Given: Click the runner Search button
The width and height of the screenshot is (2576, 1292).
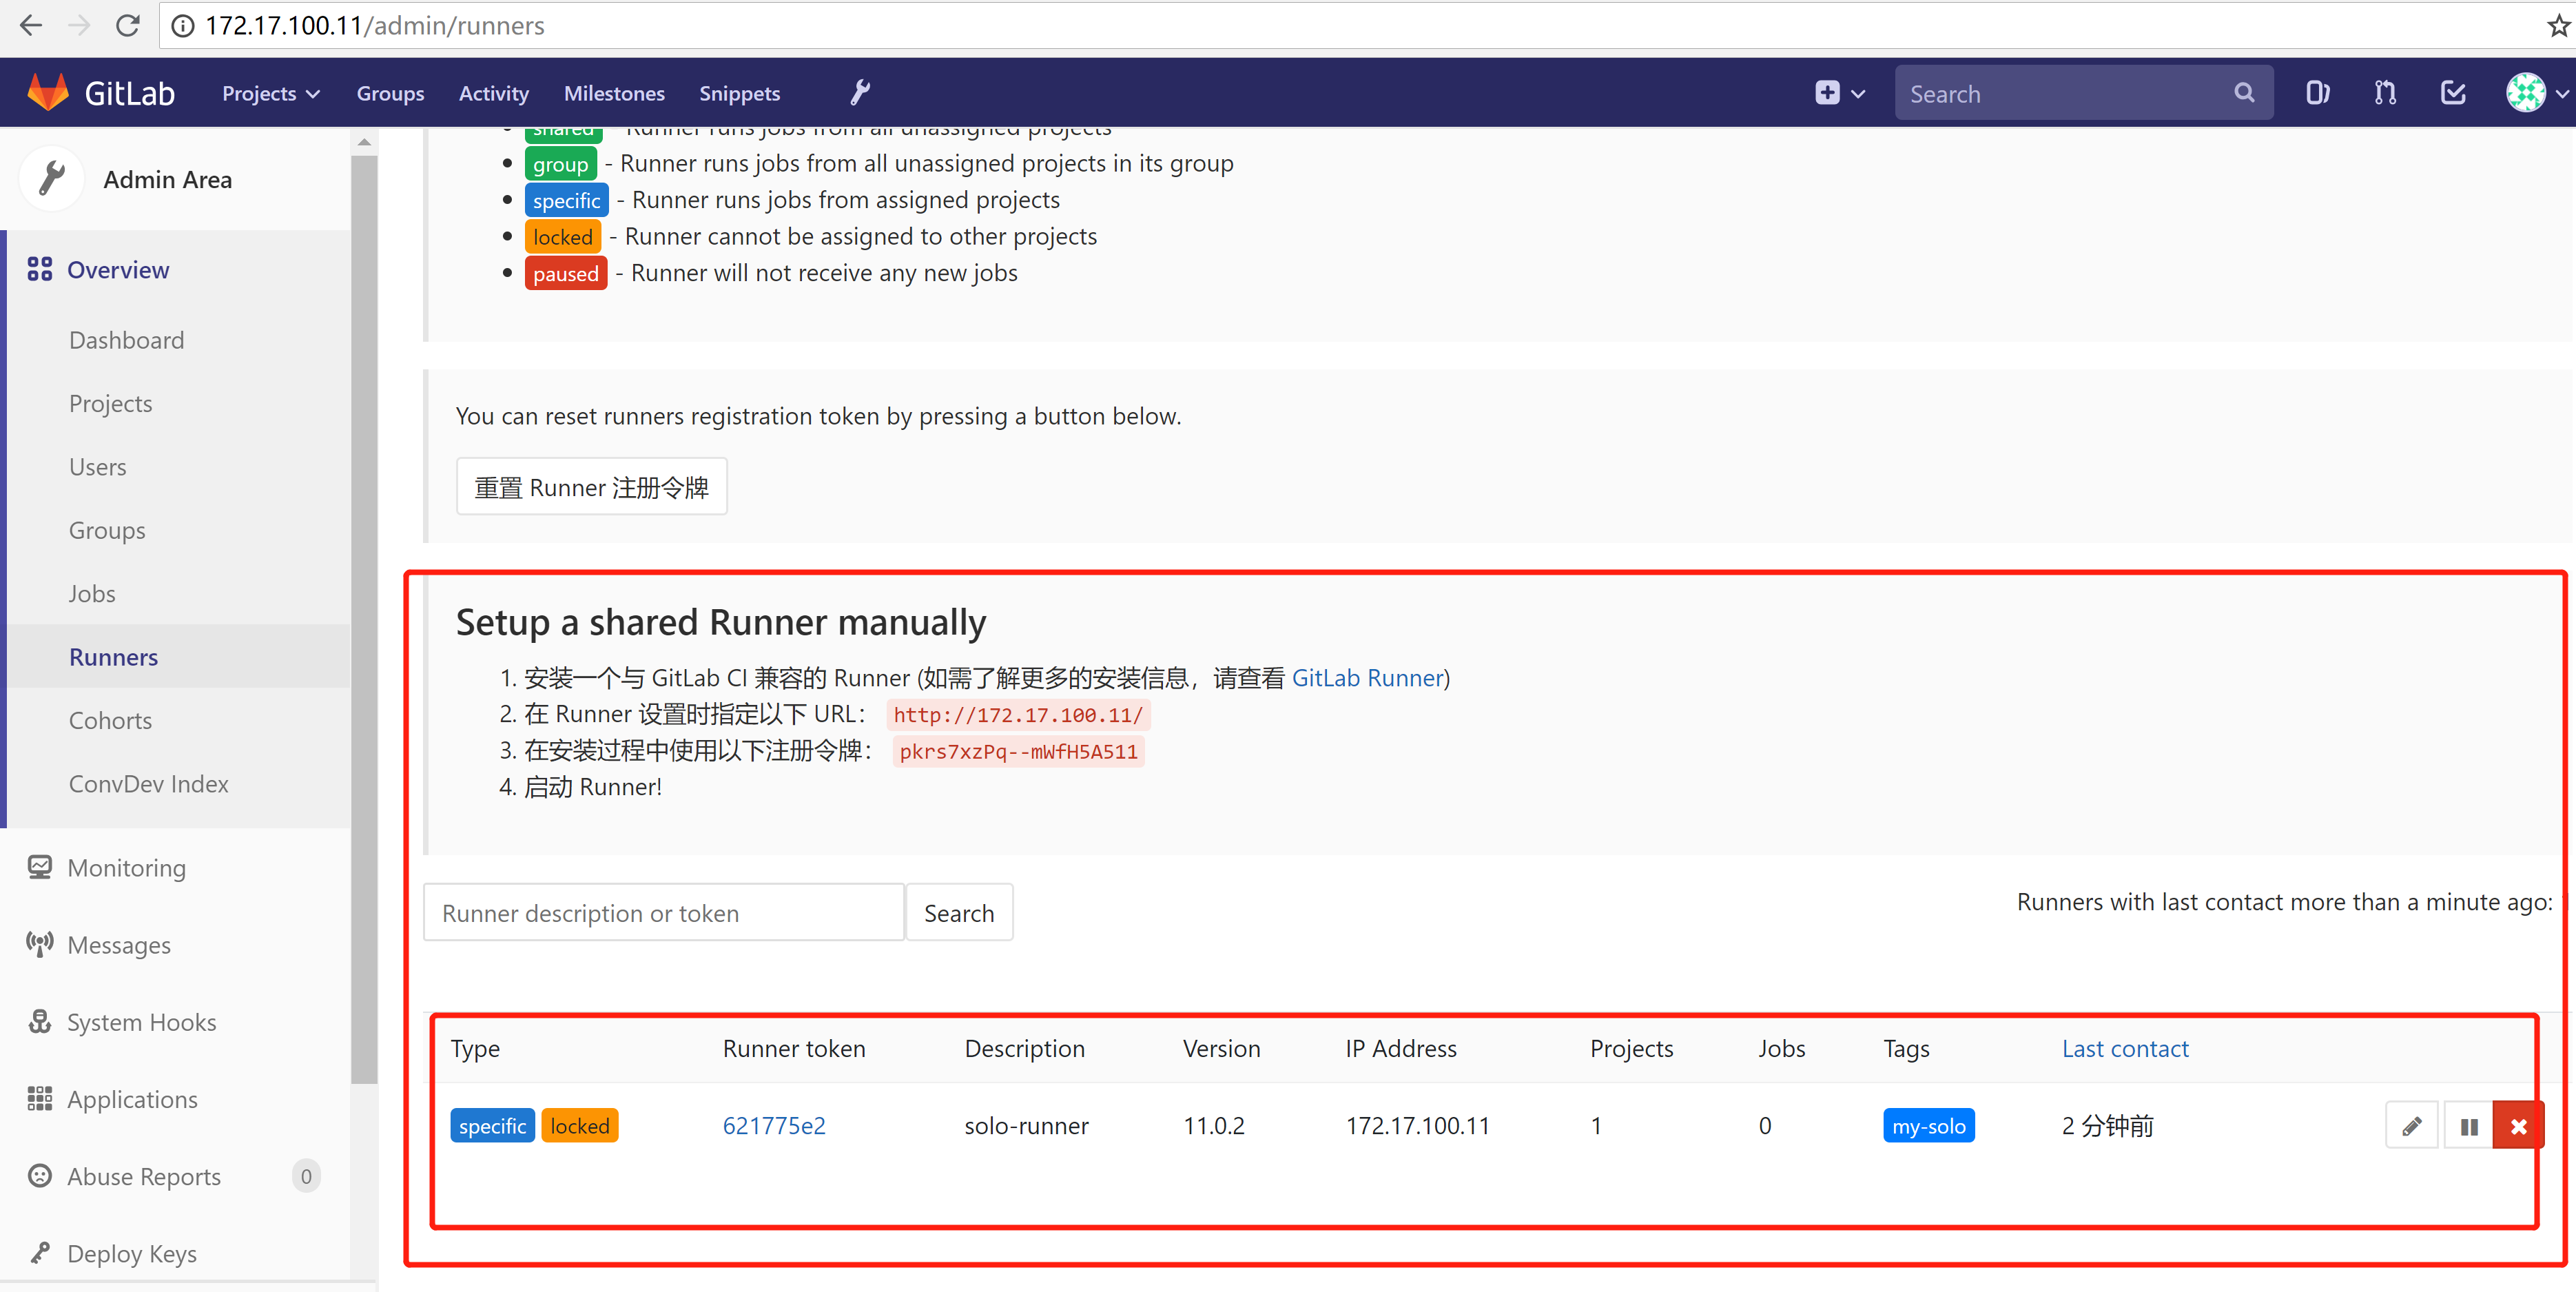Looking at the screenshot, I should tap(958, 912).
